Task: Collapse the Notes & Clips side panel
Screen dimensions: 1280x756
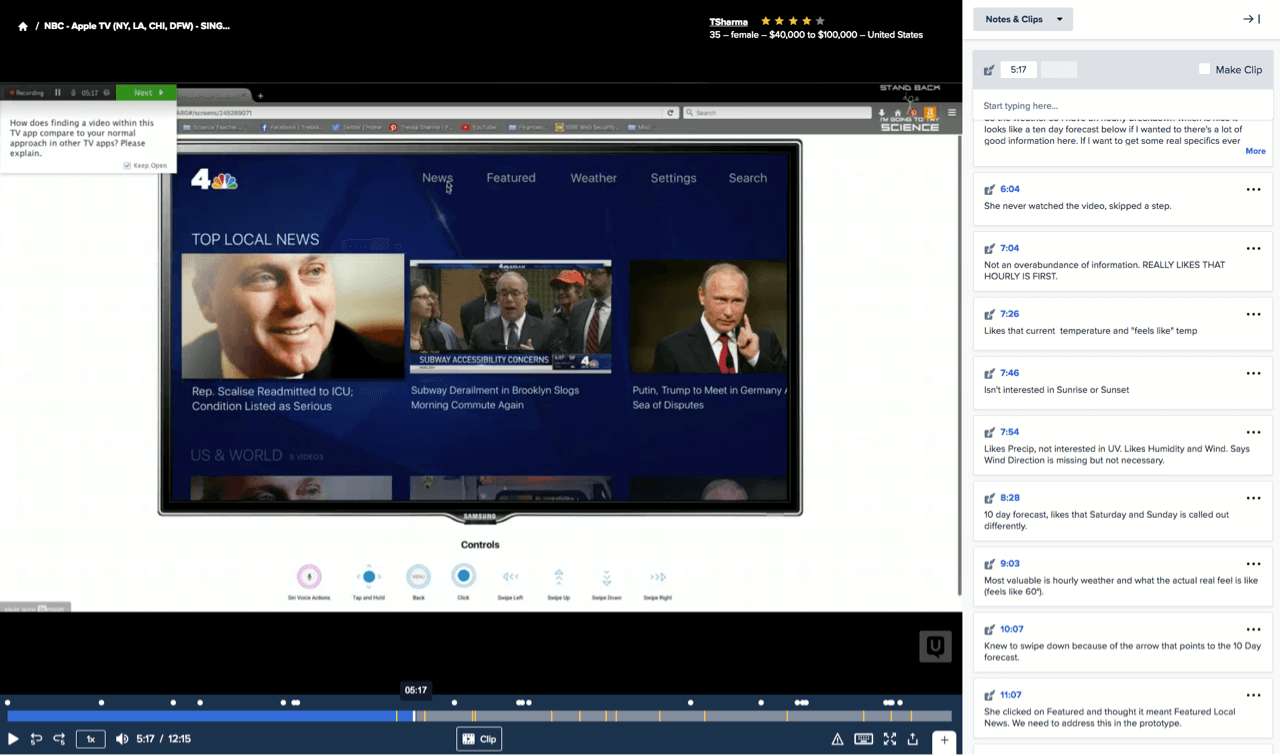Action: tap(1251, 19)
